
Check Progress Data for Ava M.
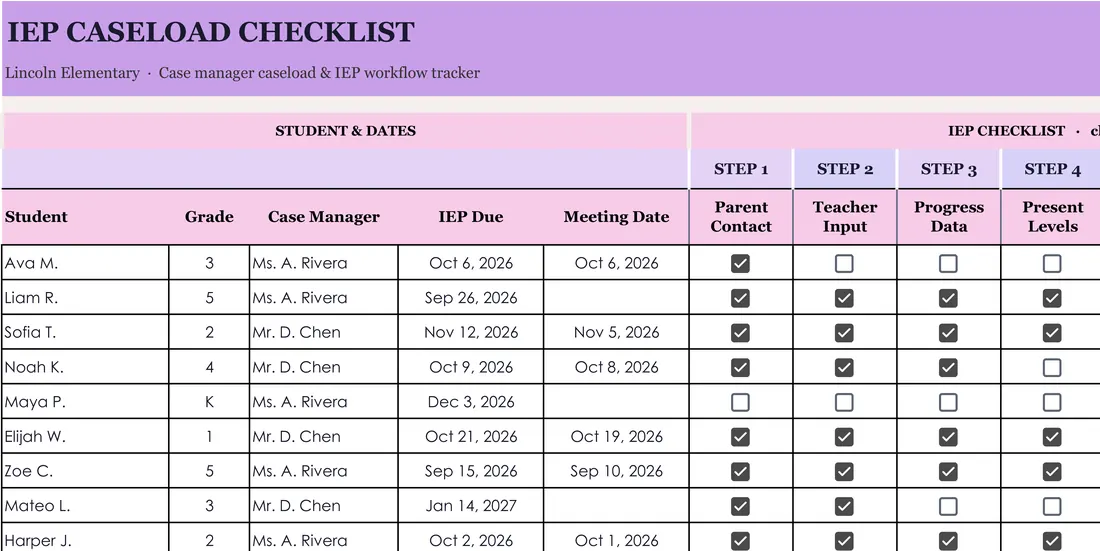948,263
